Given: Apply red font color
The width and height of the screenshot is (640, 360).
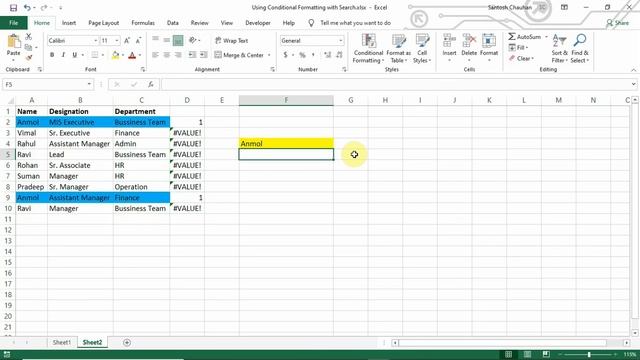Looking at the screenshot, I should (x=132, y=55).
